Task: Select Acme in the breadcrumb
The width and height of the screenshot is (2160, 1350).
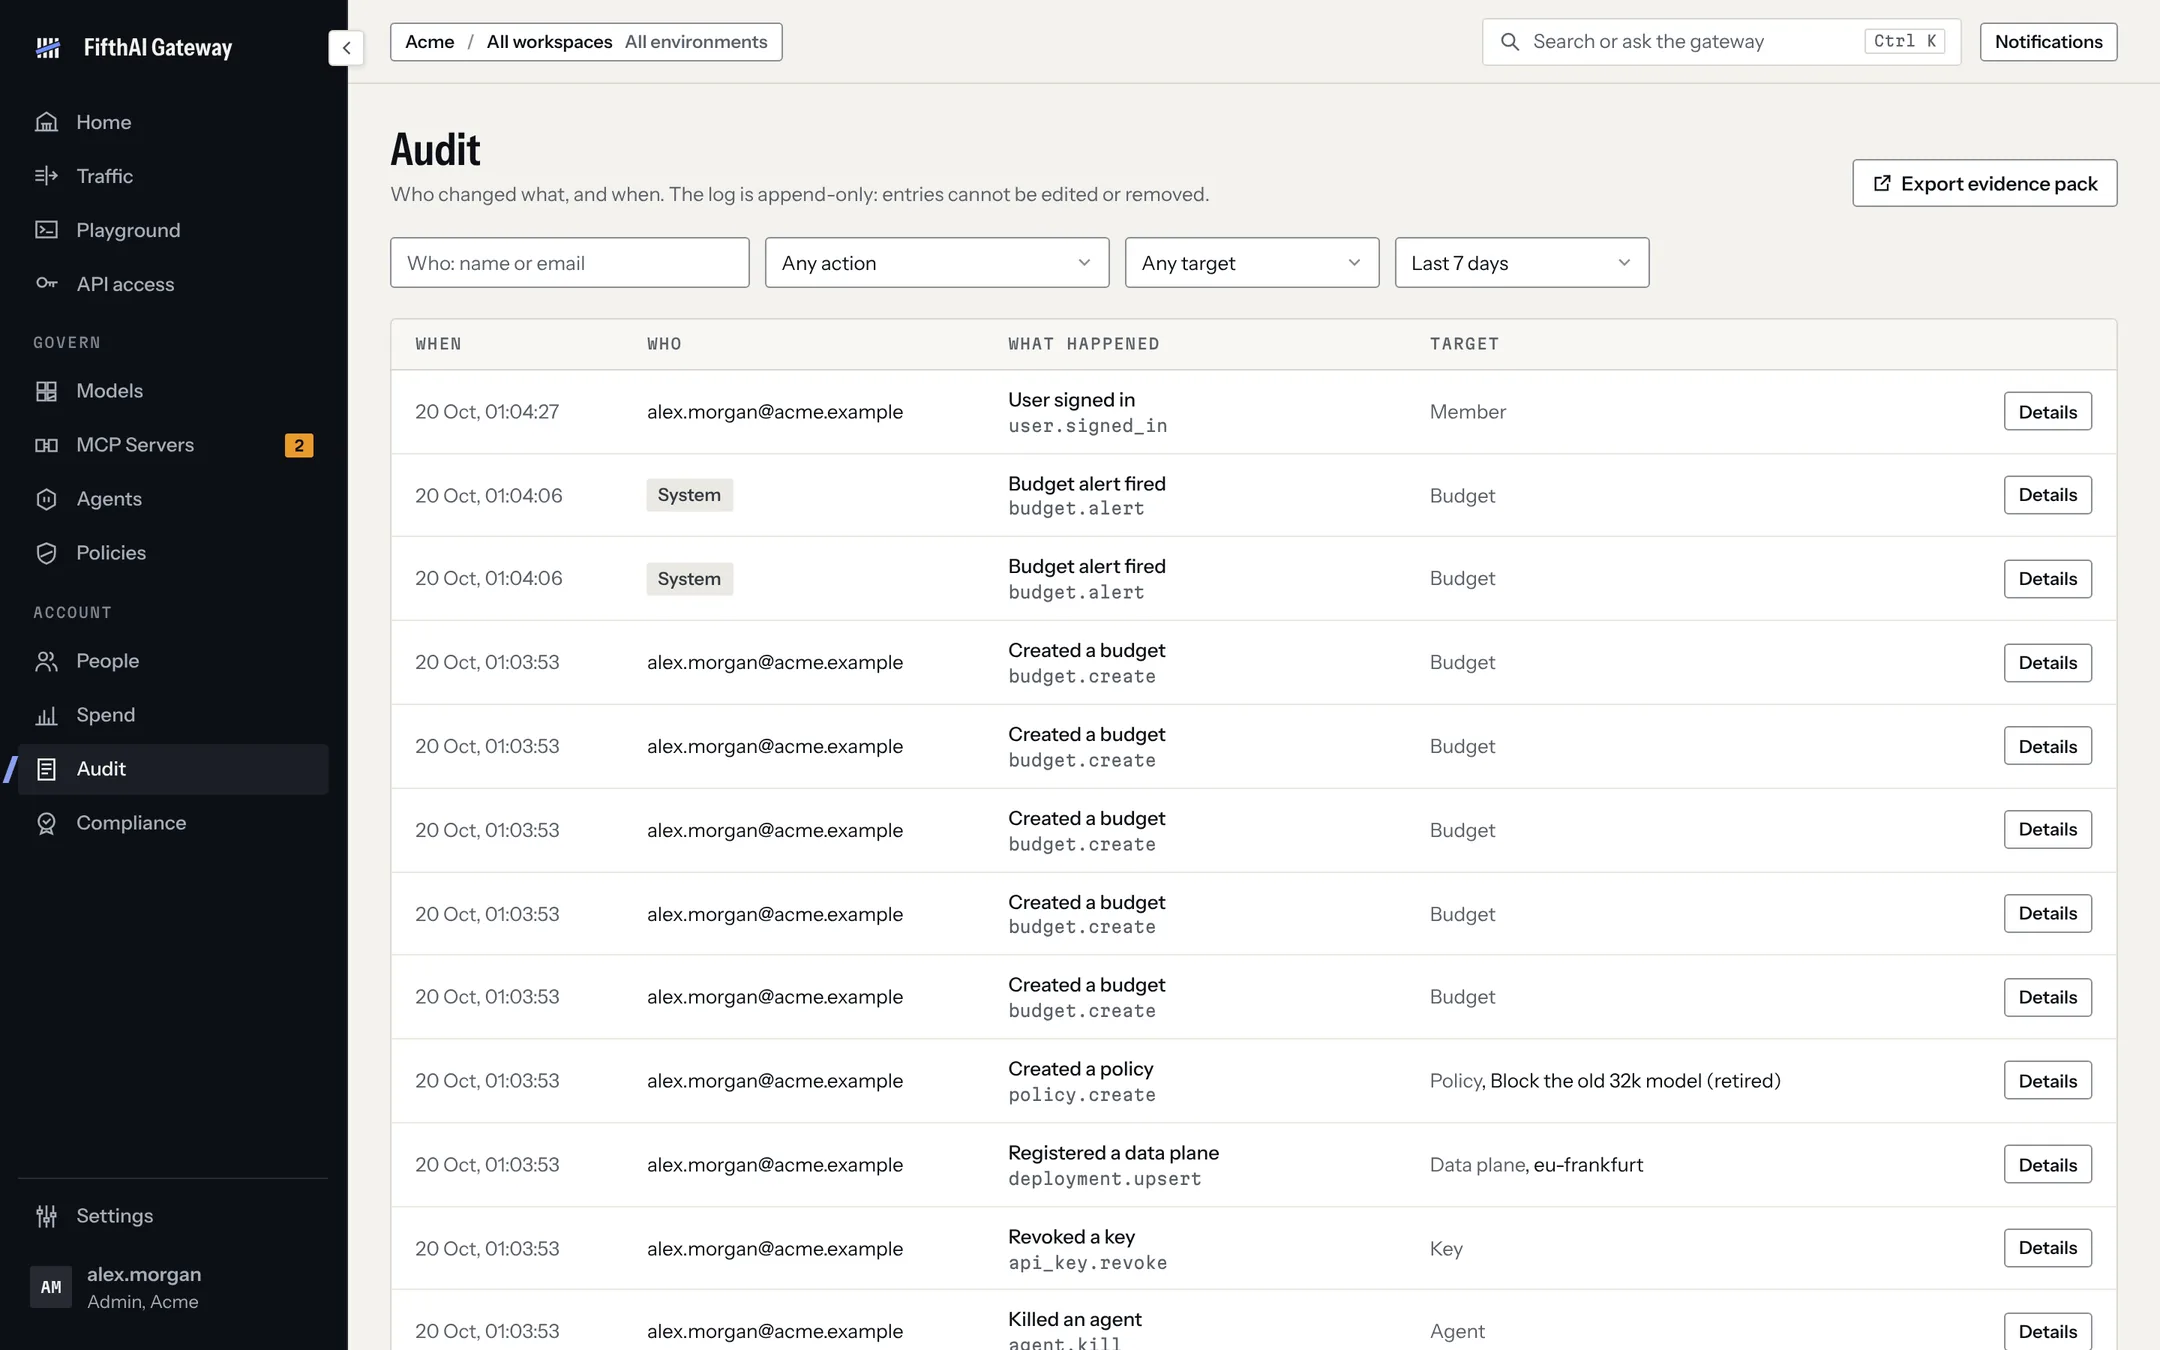Action: click(430, 42)
